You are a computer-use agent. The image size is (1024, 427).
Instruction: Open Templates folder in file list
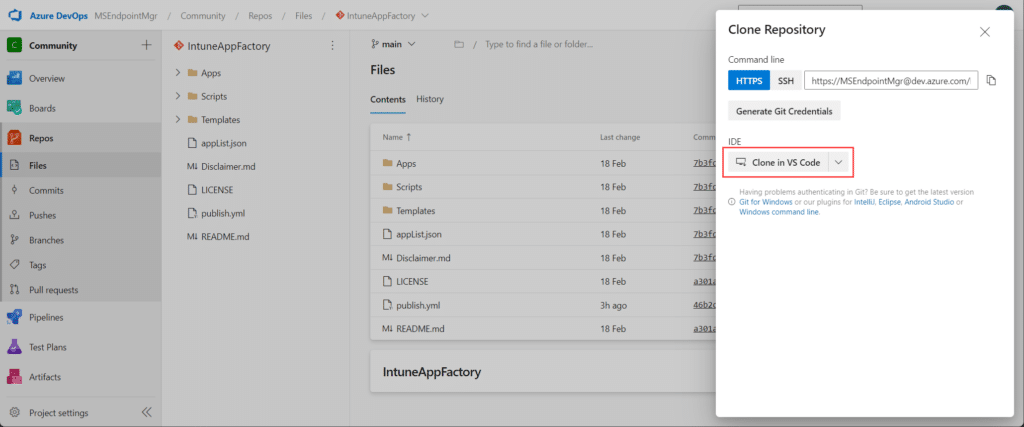(415, 210)
